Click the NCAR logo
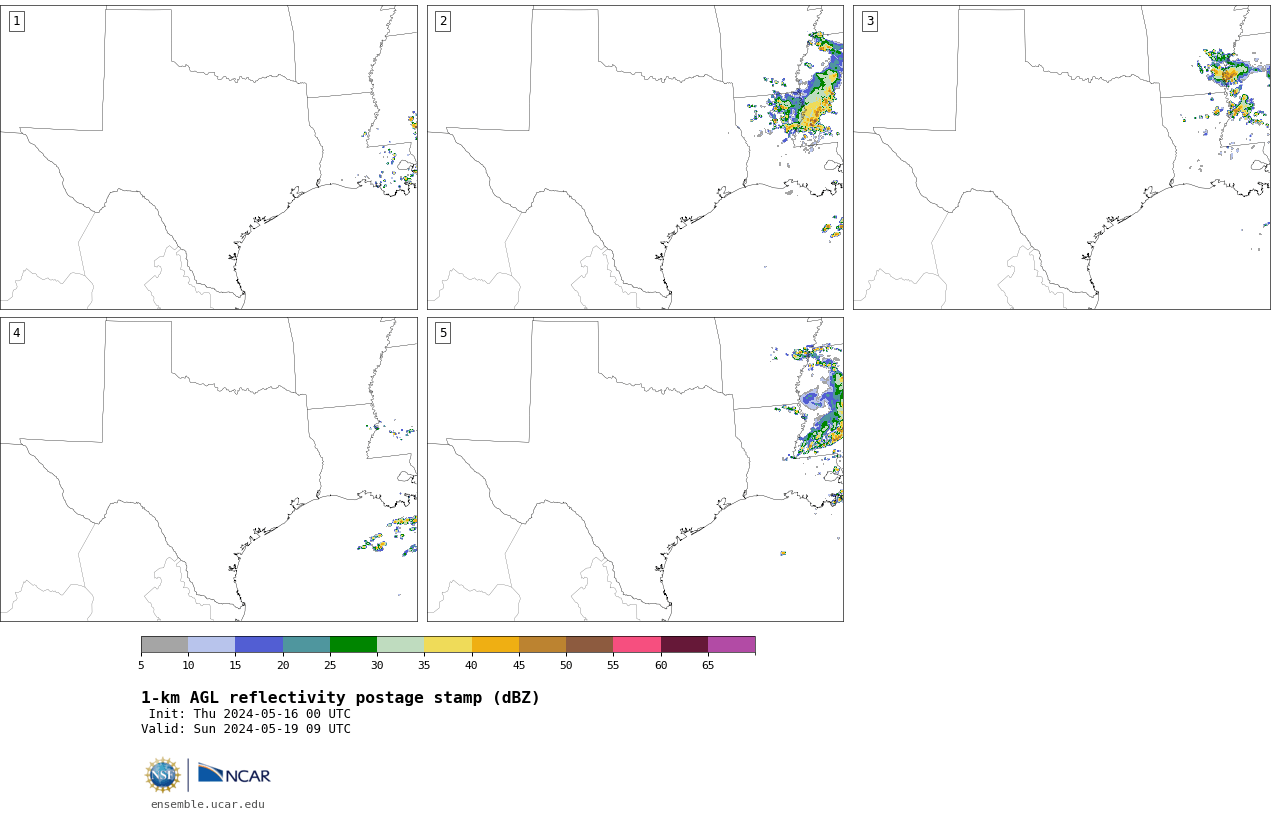This screenshot has width=1280, height=815. 234,774
